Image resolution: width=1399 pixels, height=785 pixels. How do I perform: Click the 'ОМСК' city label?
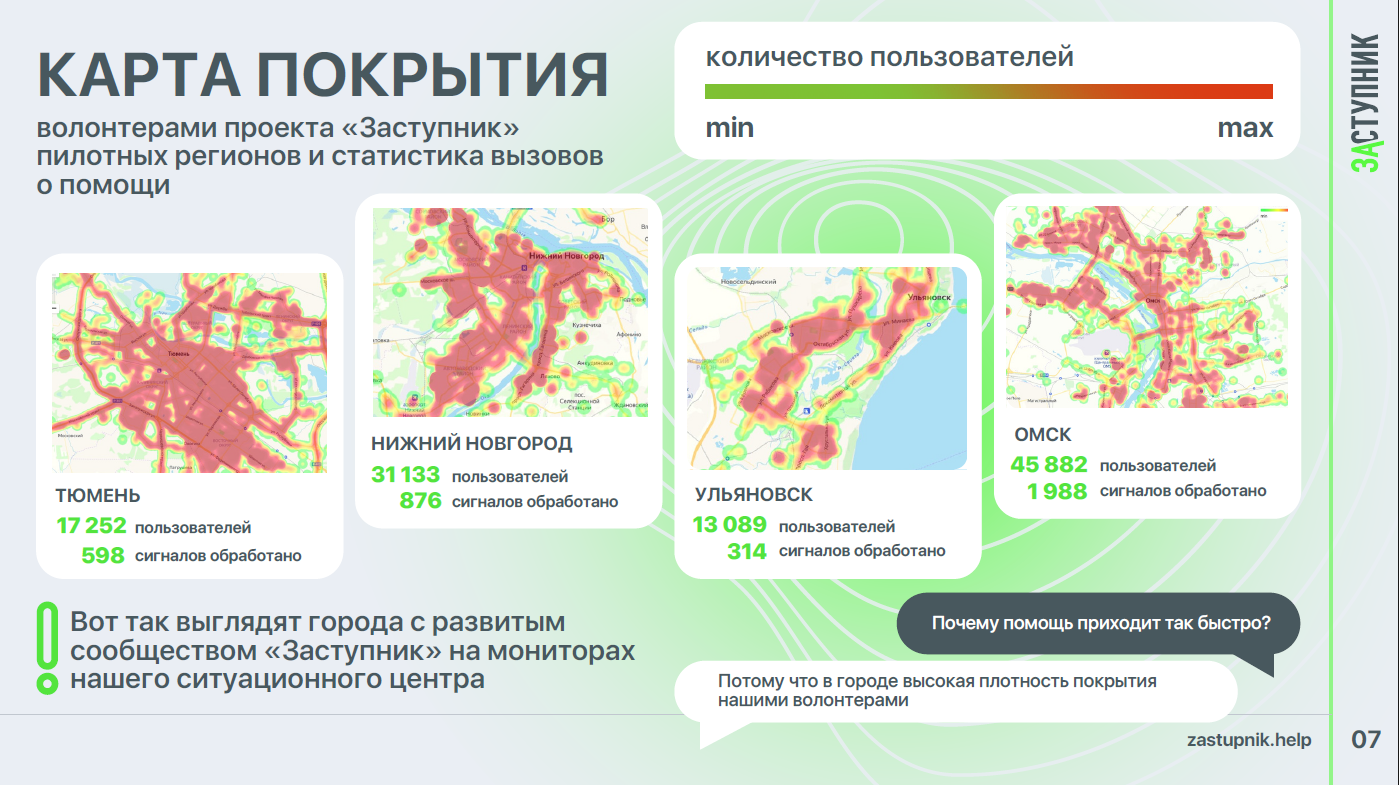pyautogui.click(x=1042, y=435)
